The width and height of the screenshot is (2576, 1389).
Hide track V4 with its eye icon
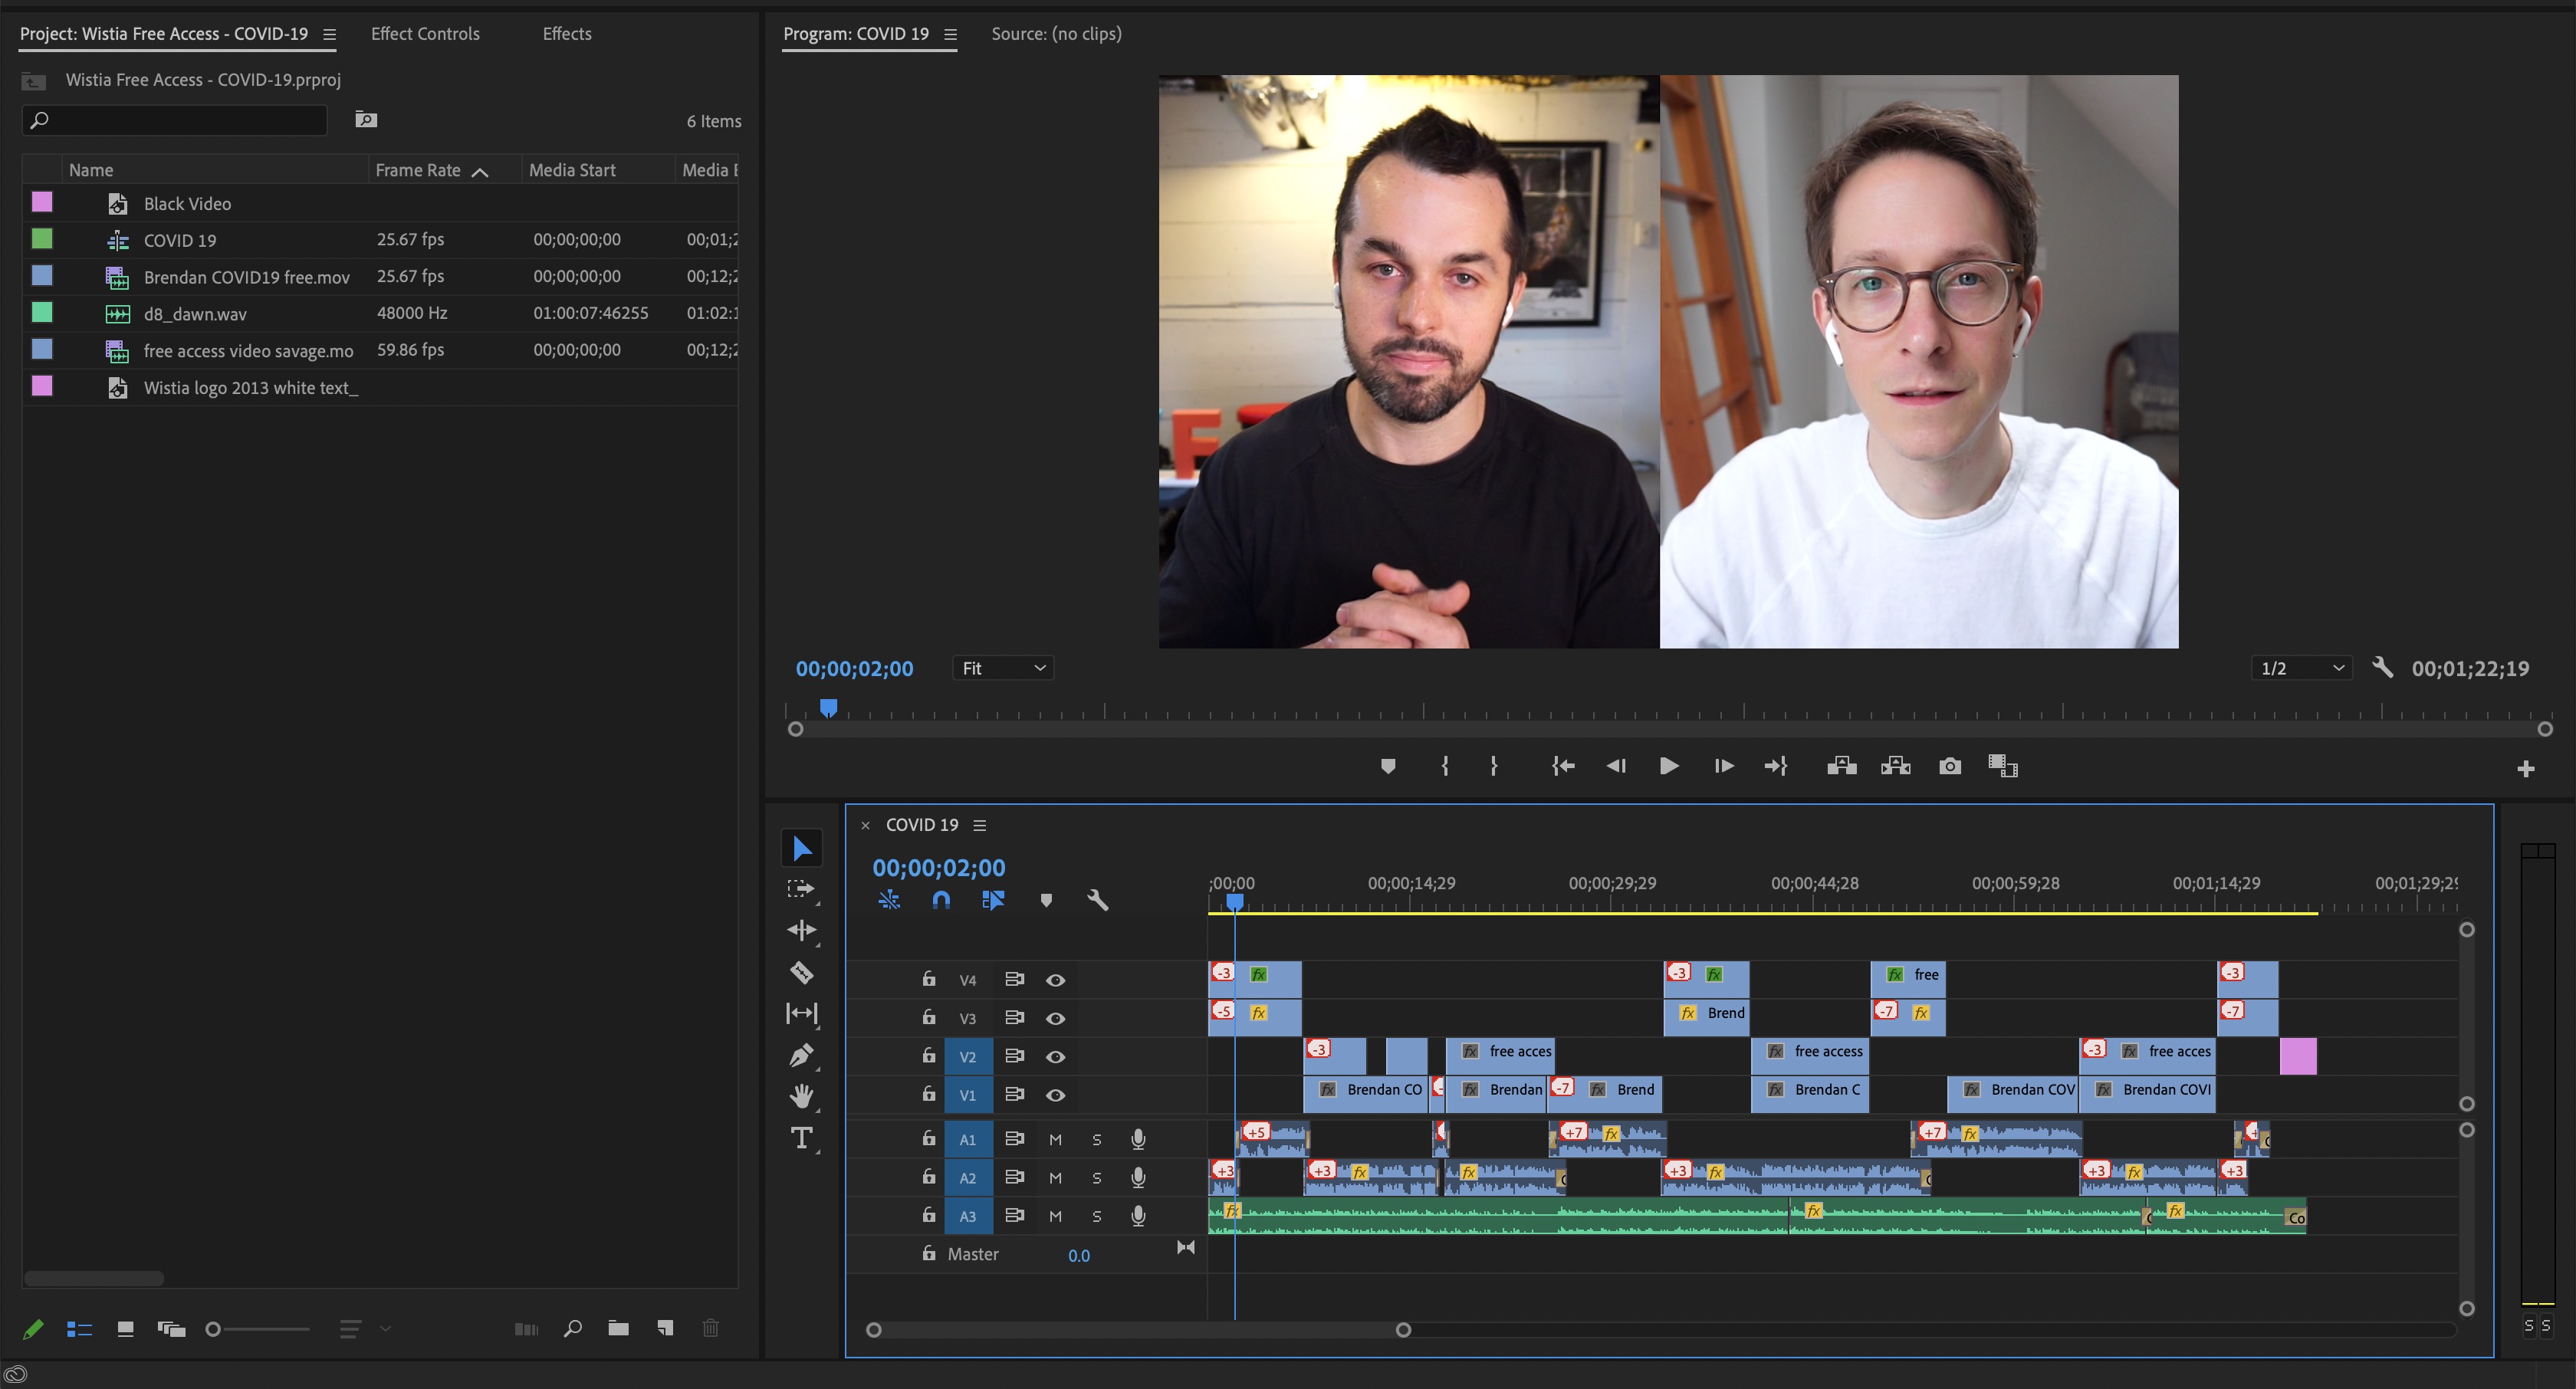point(1055,980)
